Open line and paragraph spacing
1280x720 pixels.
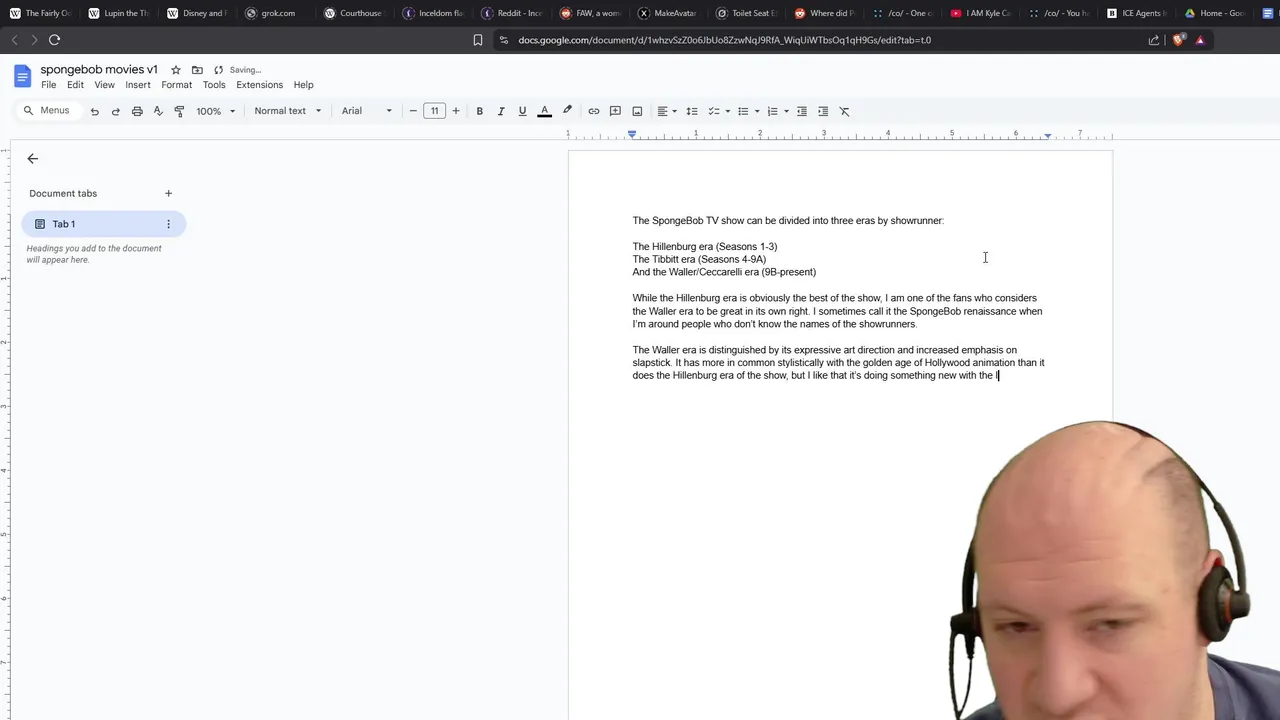691,111
